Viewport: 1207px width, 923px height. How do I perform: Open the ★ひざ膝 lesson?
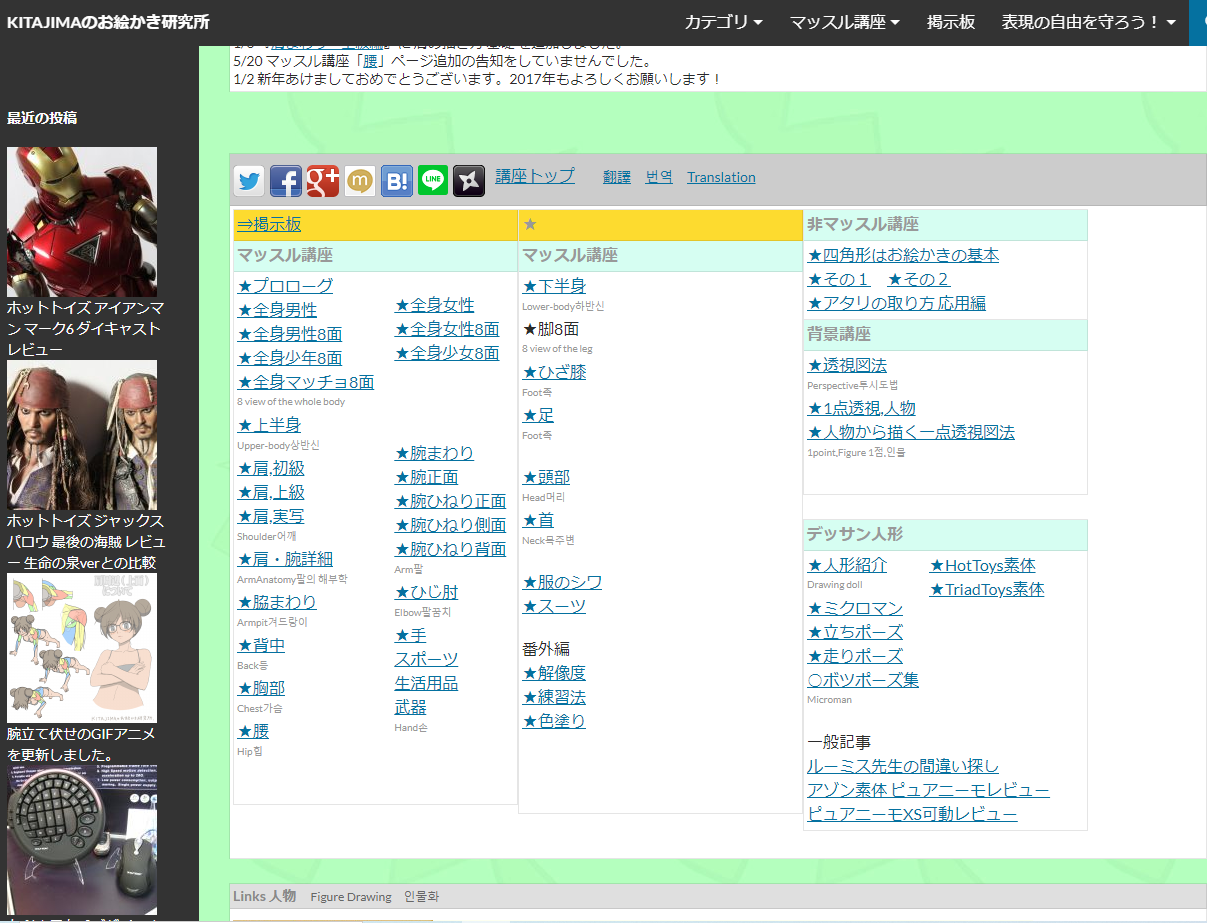[554, 372]
